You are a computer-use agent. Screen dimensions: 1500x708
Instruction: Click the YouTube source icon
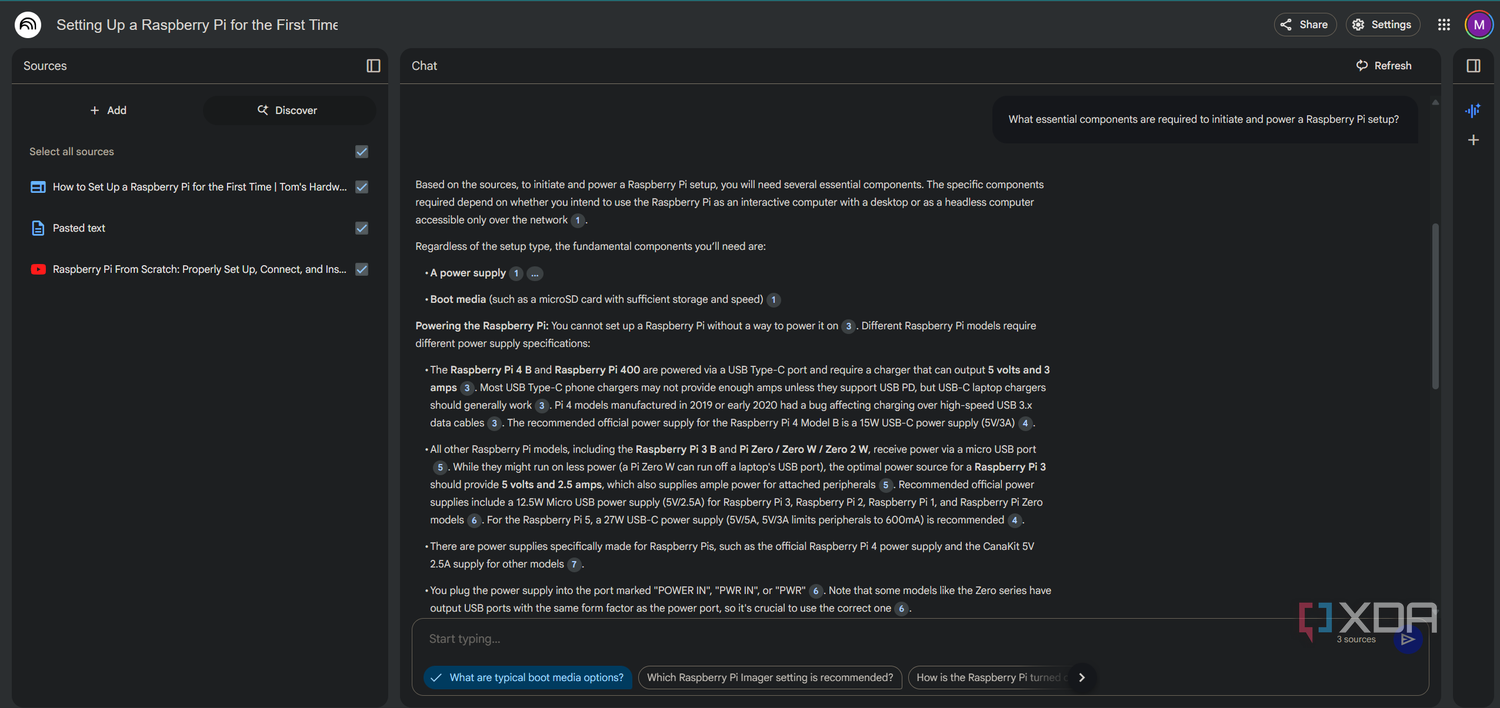tap(38, 269)
